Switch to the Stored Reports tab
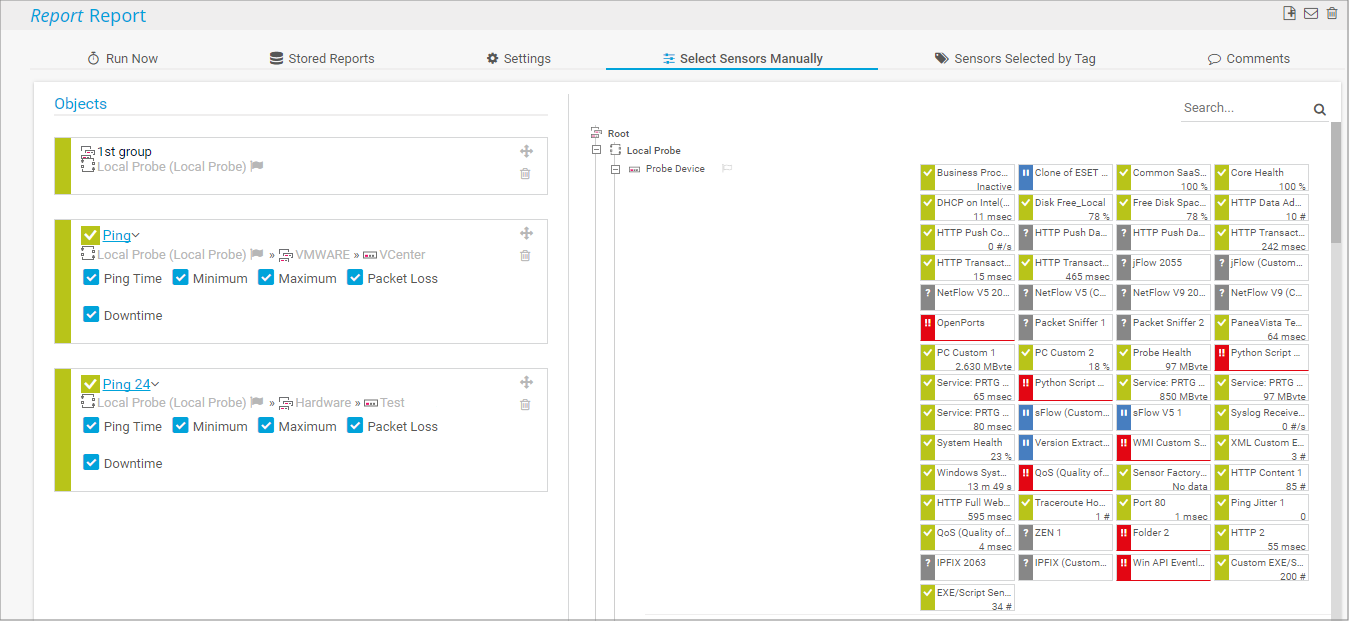The width and height of the screenshot is (1349, 621). (322, 59)
